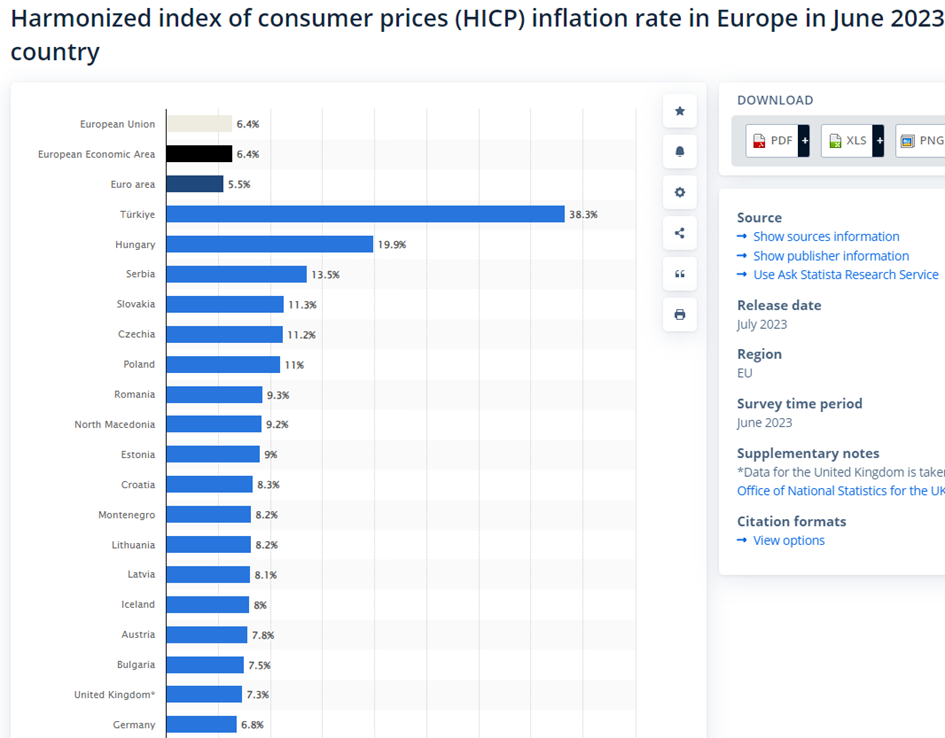Open Office of National Statistics link
945x738 pixels.
point(840,491)
